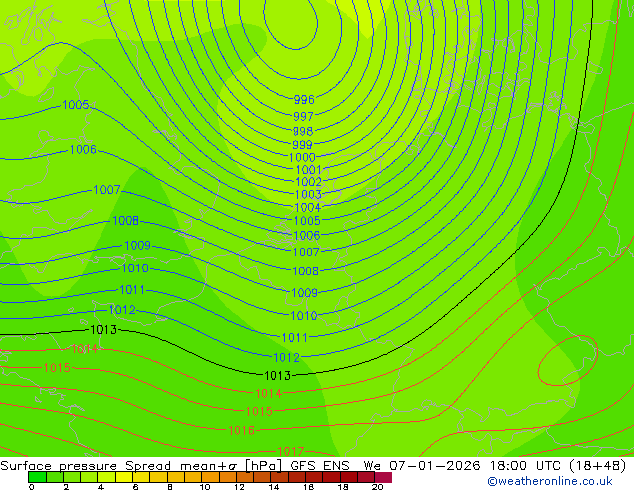This screenshot has width=634, height=490.
Task: Pick the 998 isobar value
Action: click(303, 131)
